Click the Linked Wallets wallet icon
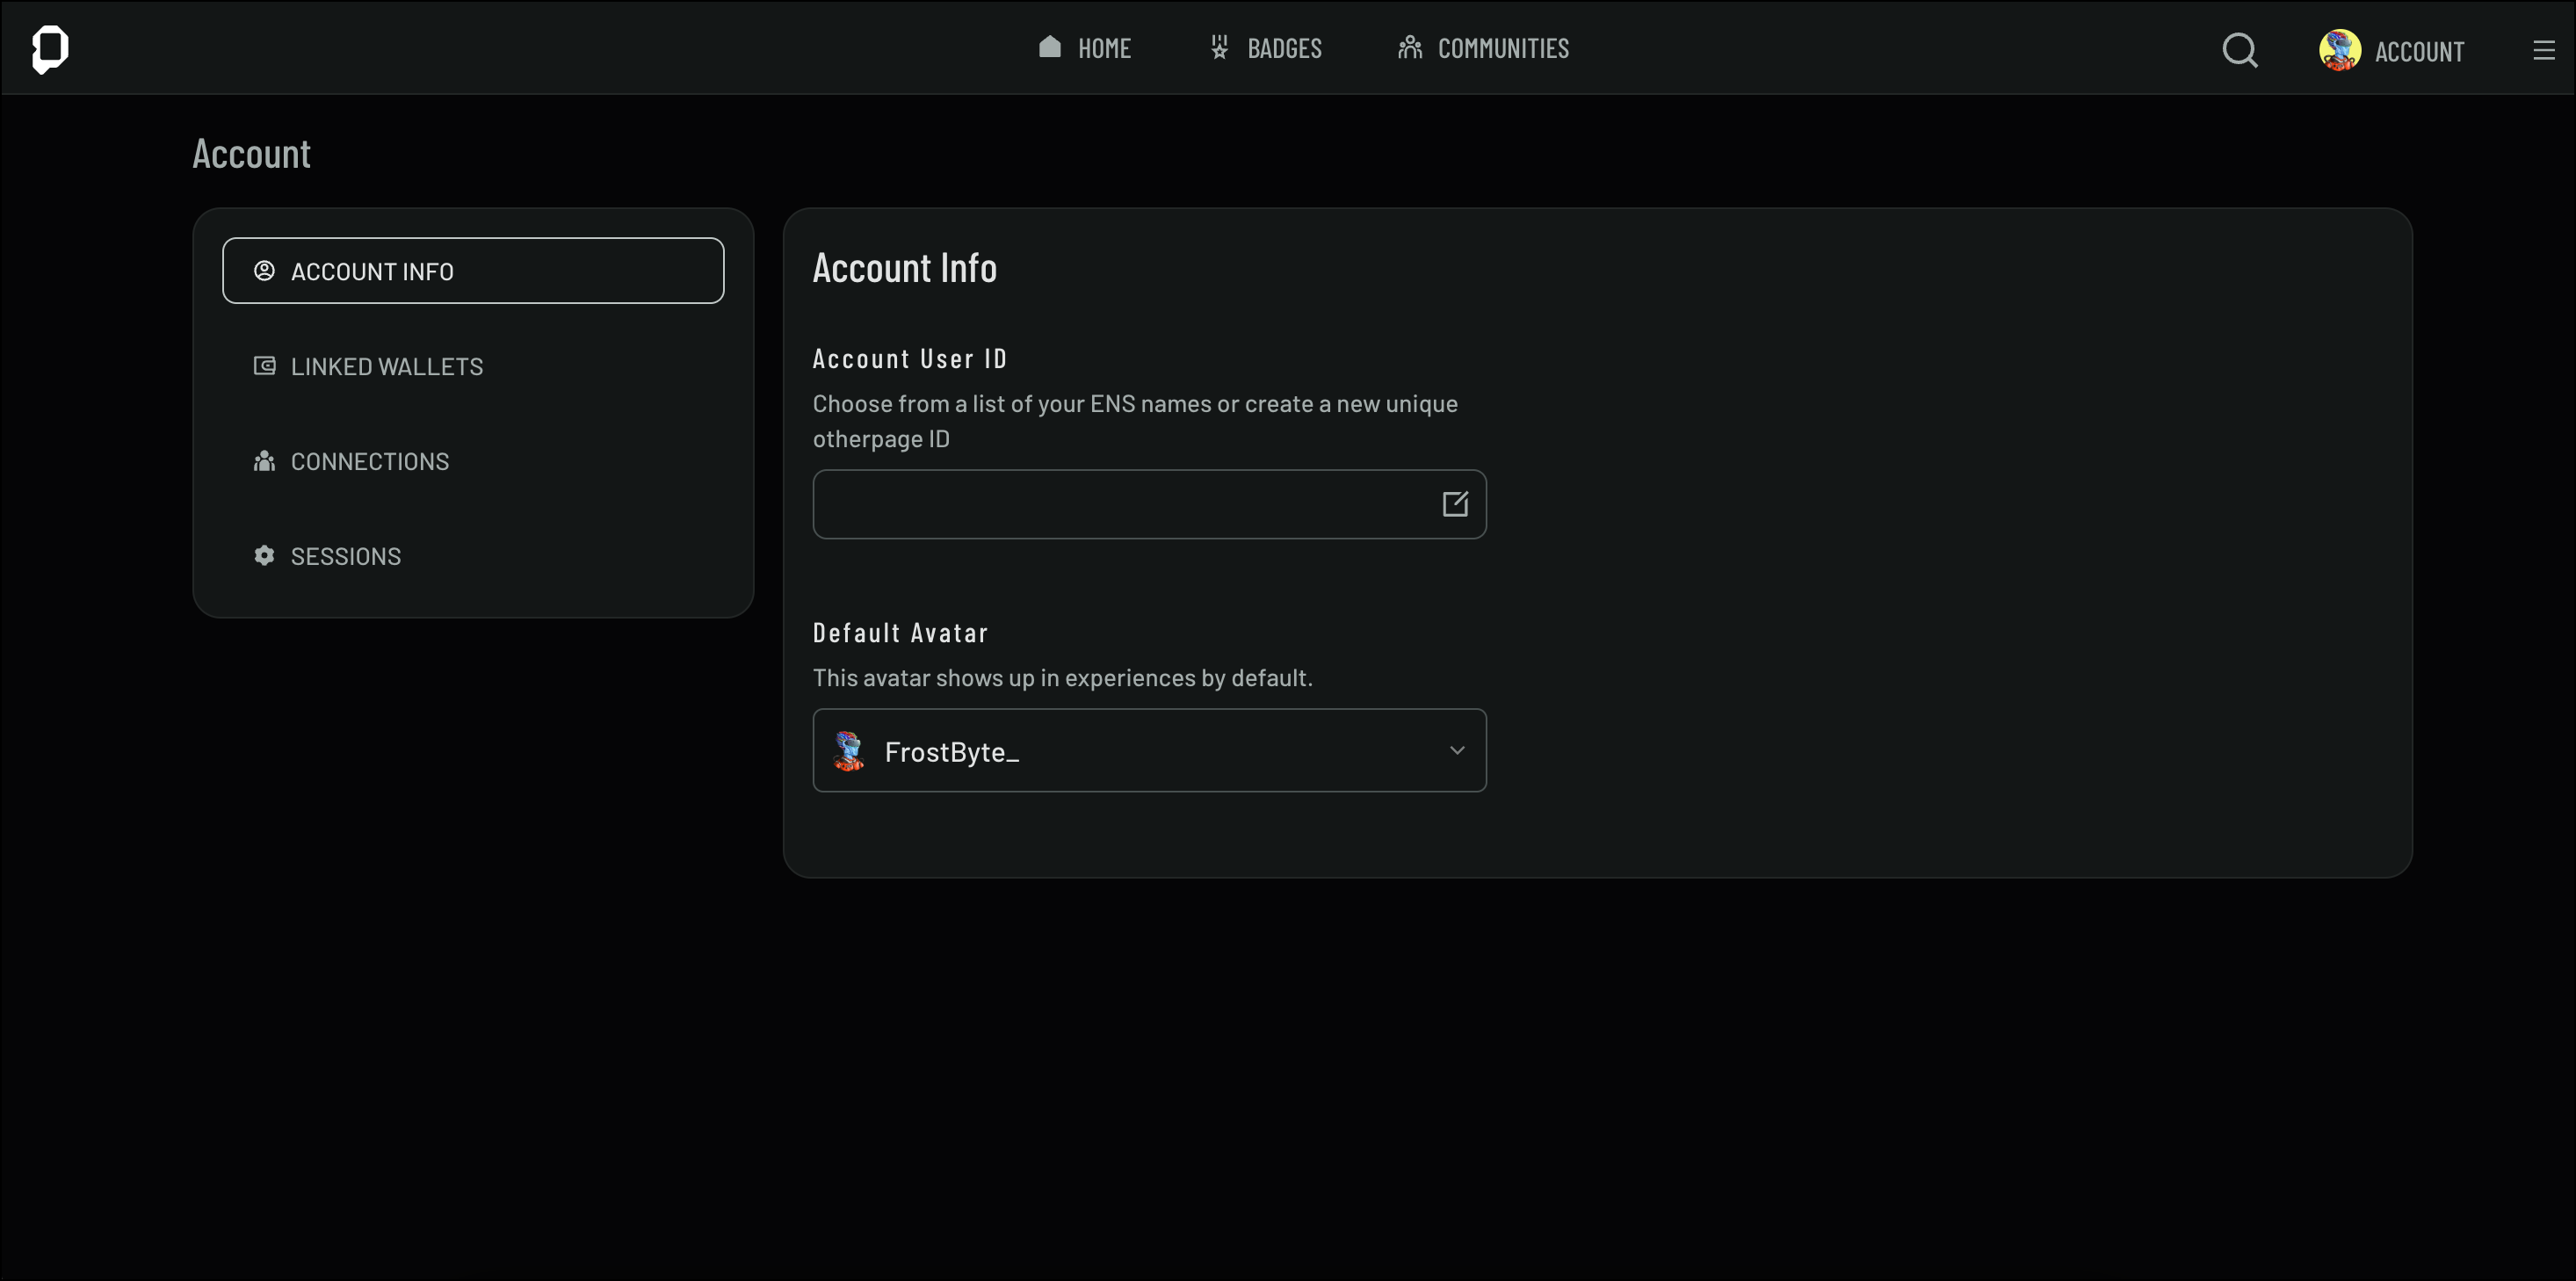Image resolution: width=2576 pixels, height=1281 pixels. click(264, 366)
